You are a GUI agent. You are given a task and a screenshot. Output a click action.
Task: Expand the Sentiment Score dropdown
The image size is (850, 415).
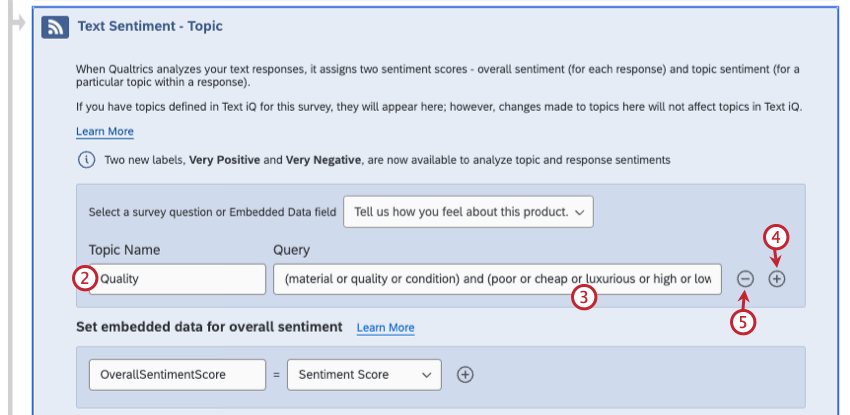pyautogui.click(x=364, y=374)
